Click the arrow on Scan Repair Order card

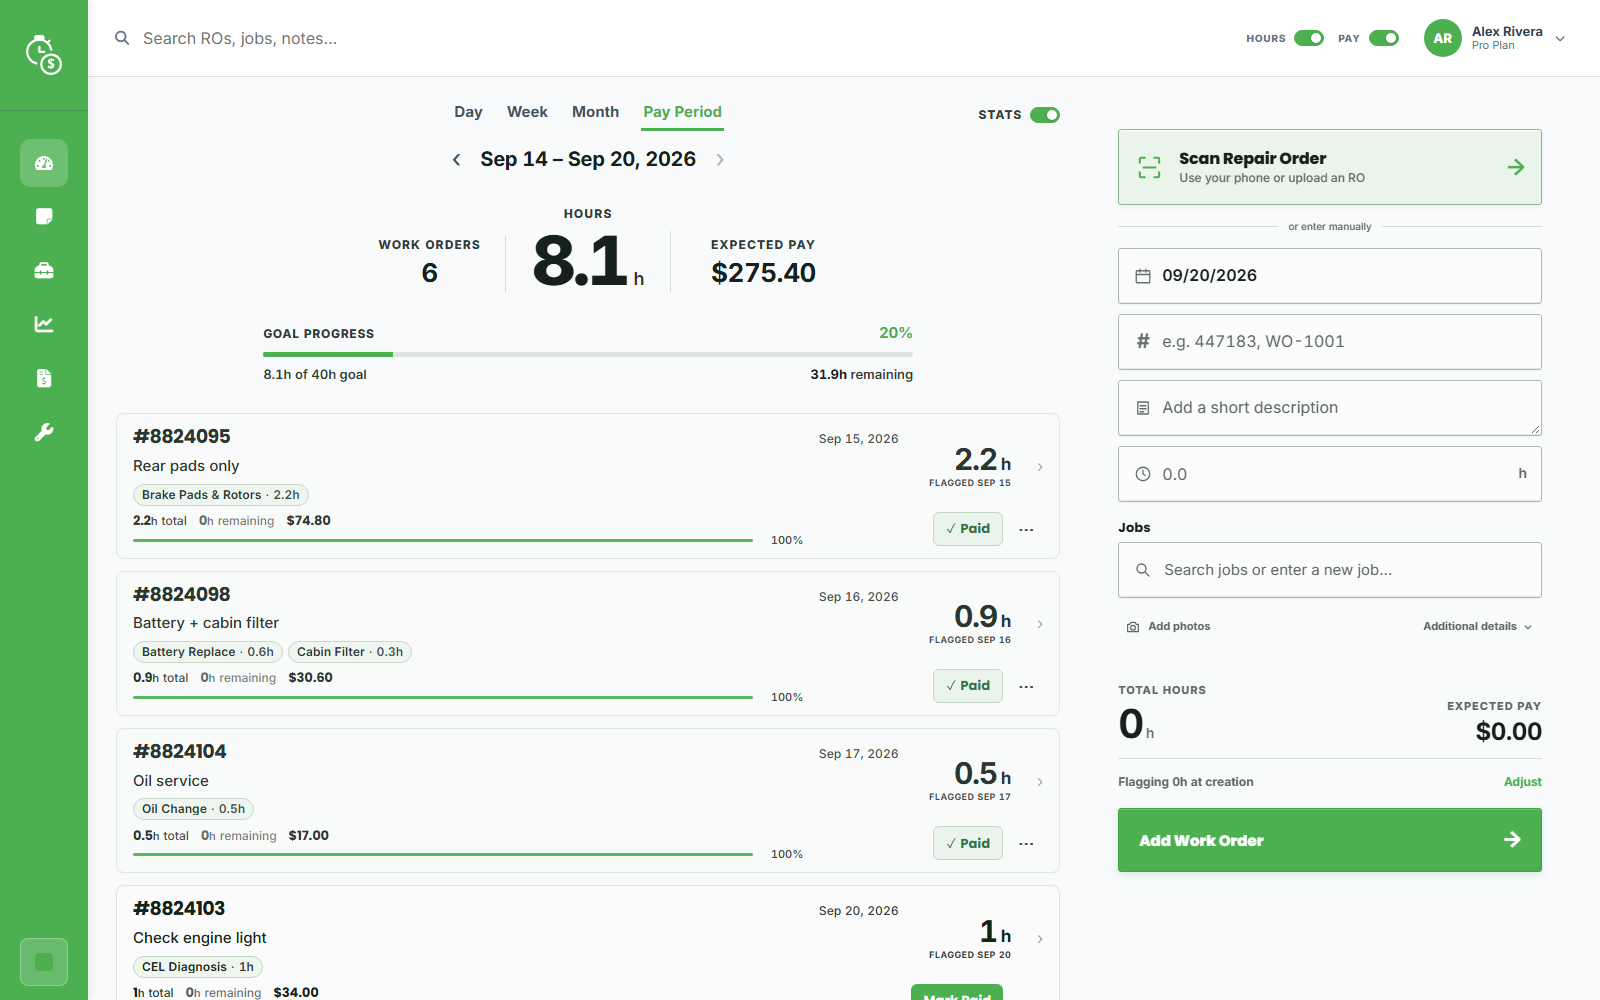tap(1516, 167)
